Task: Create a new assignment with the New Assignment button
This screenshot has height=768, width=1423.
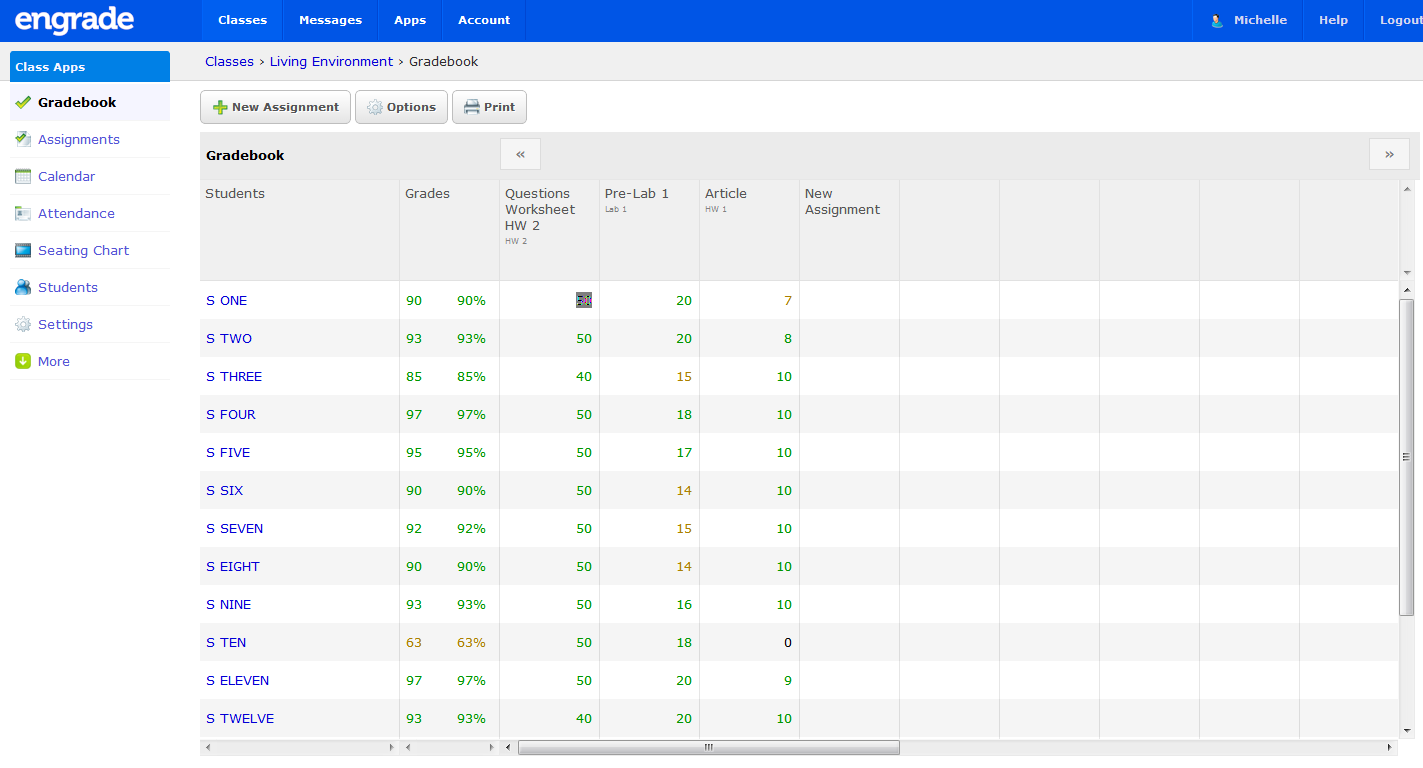Action: tap(275, 107)
